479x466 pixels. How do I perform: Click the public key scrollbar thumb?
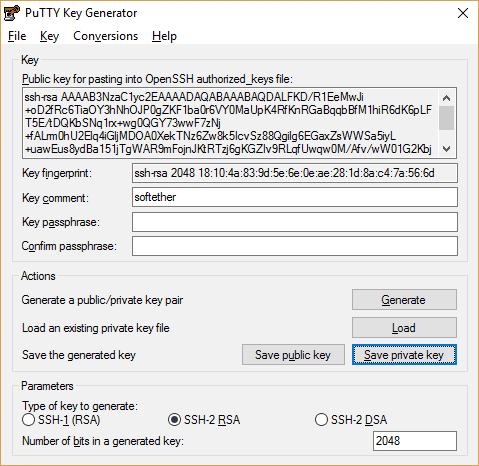446,118
